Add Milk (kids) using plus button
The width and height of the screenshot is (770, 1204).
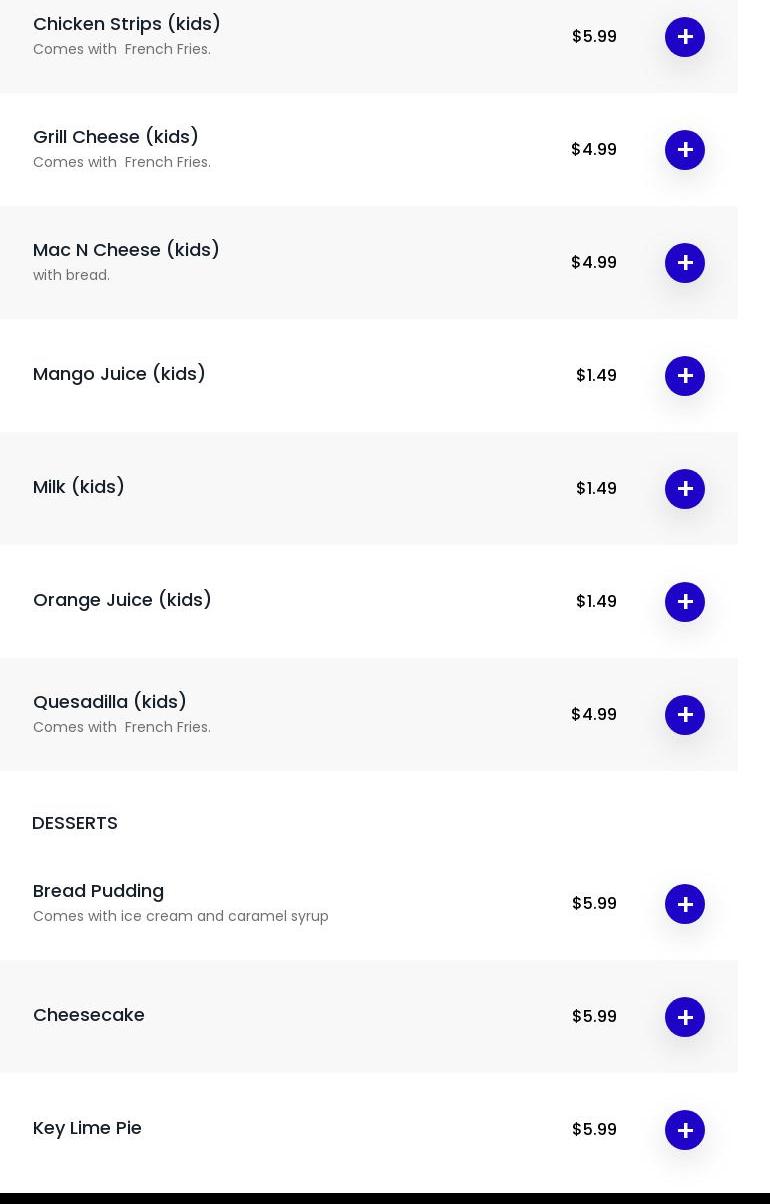coord(685,489)
